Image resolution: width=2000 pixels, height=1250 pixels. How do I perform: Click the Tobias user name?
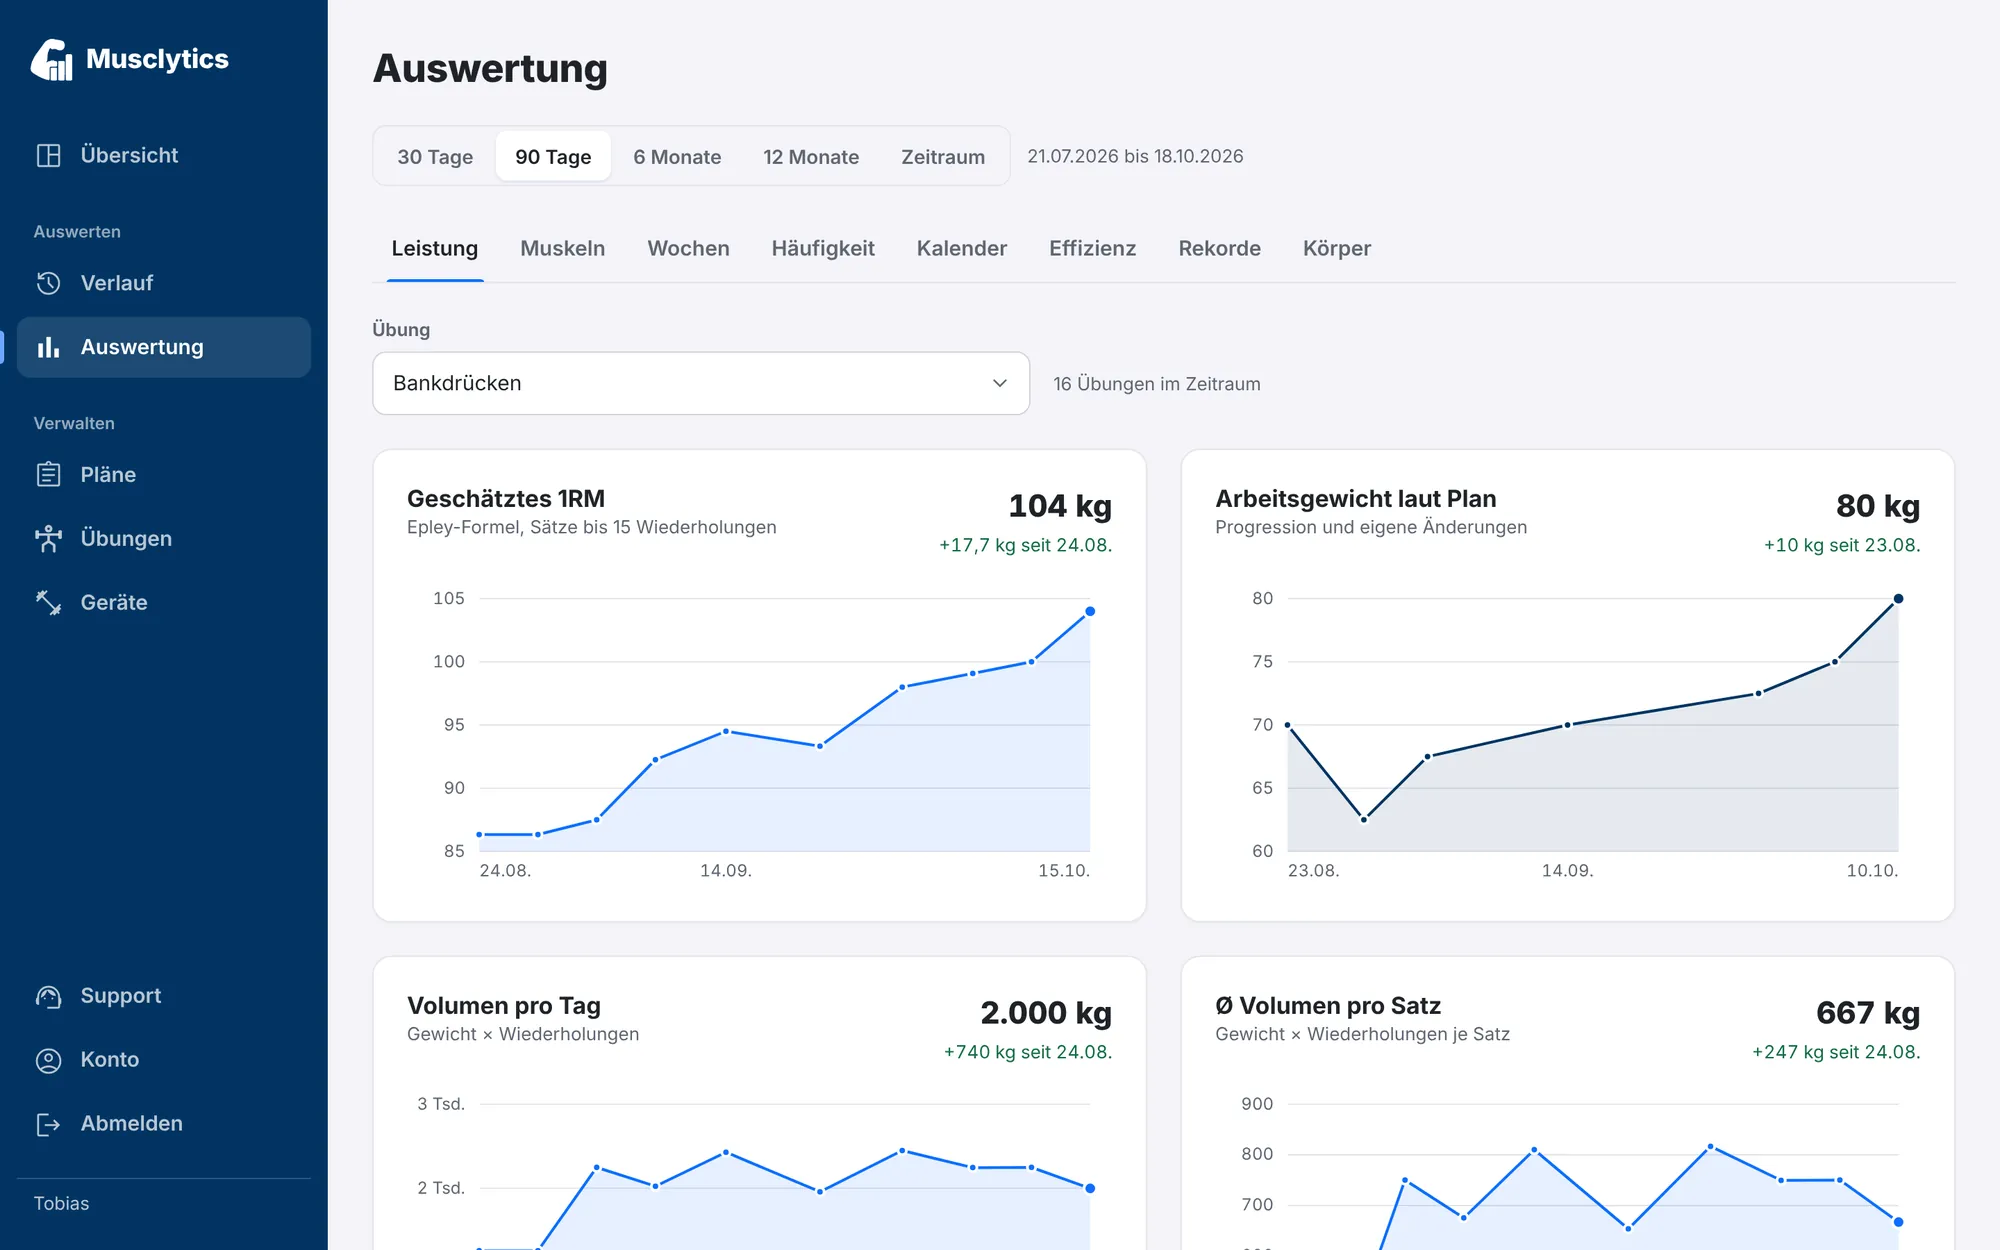click(x=61, y=1204)
